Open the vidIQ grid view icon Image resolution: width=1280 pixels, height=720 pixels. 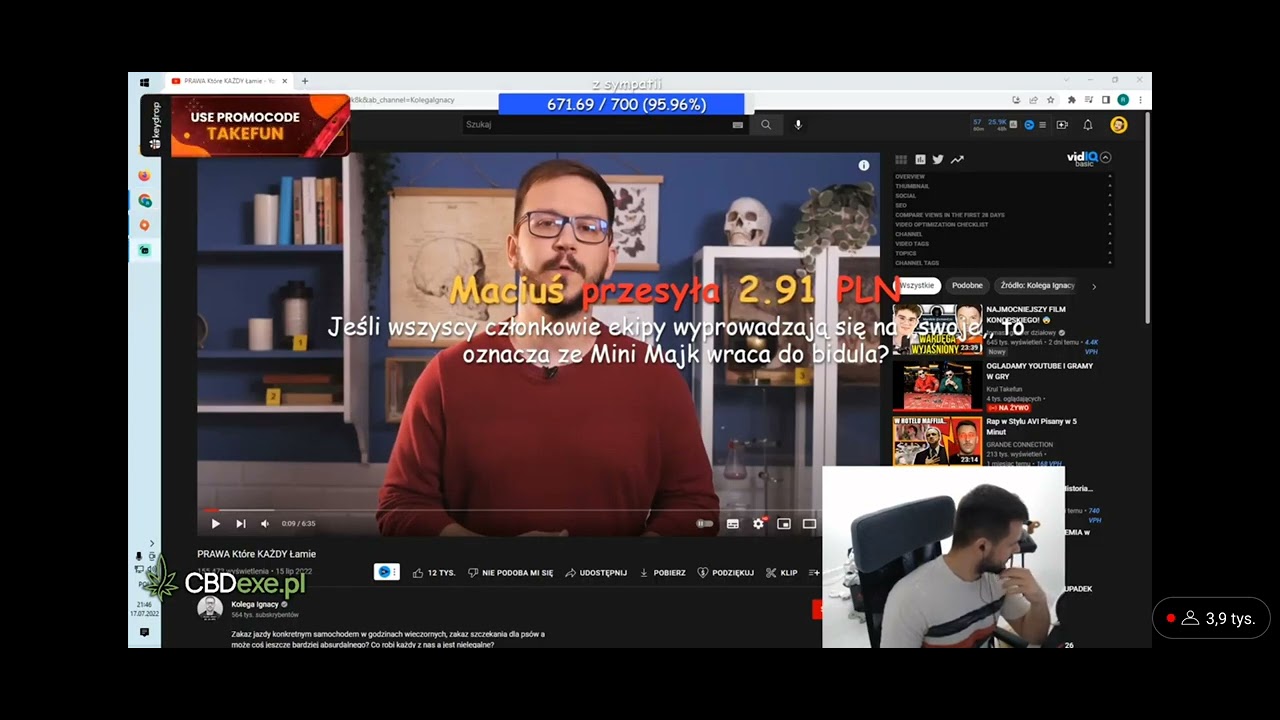coord(901,159)
